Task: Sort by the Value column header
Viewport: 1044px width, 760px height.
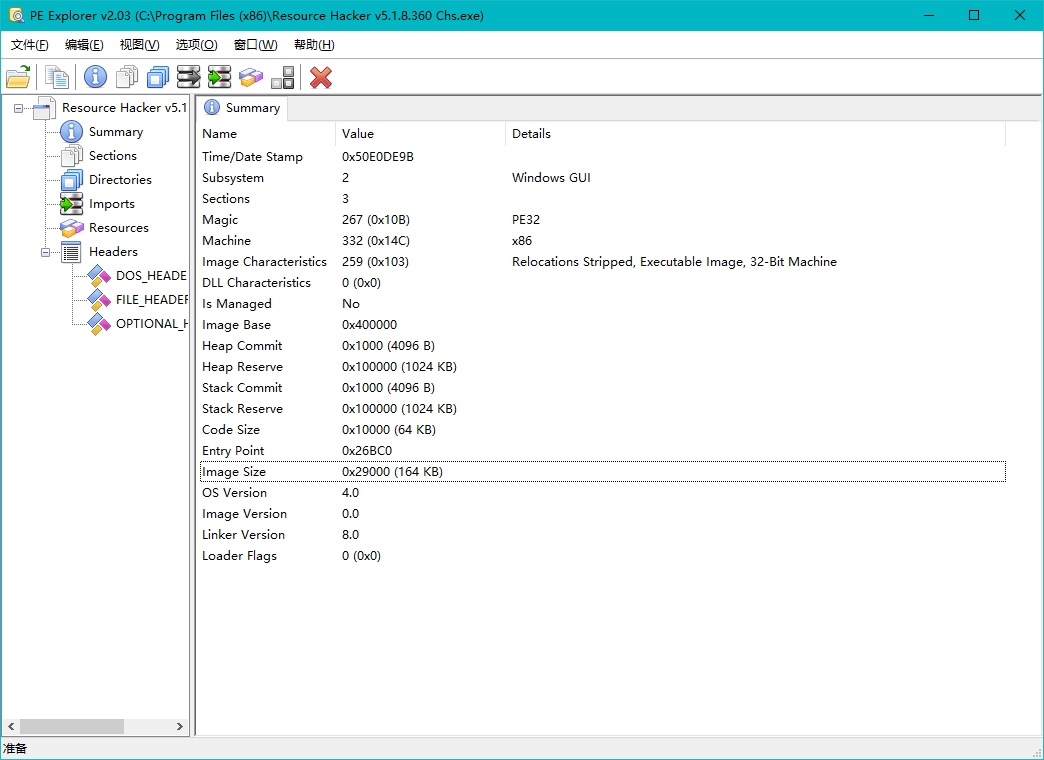Action: [421, 134]
